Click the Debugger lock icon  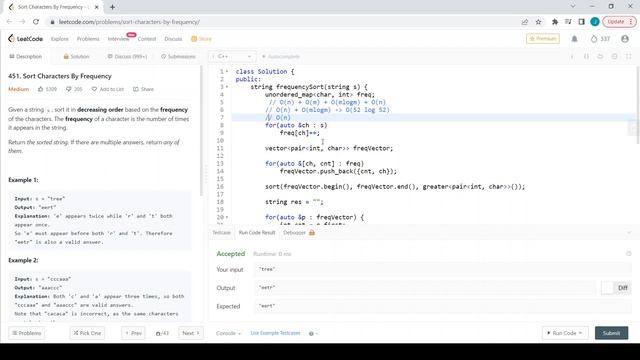point(312,233)
